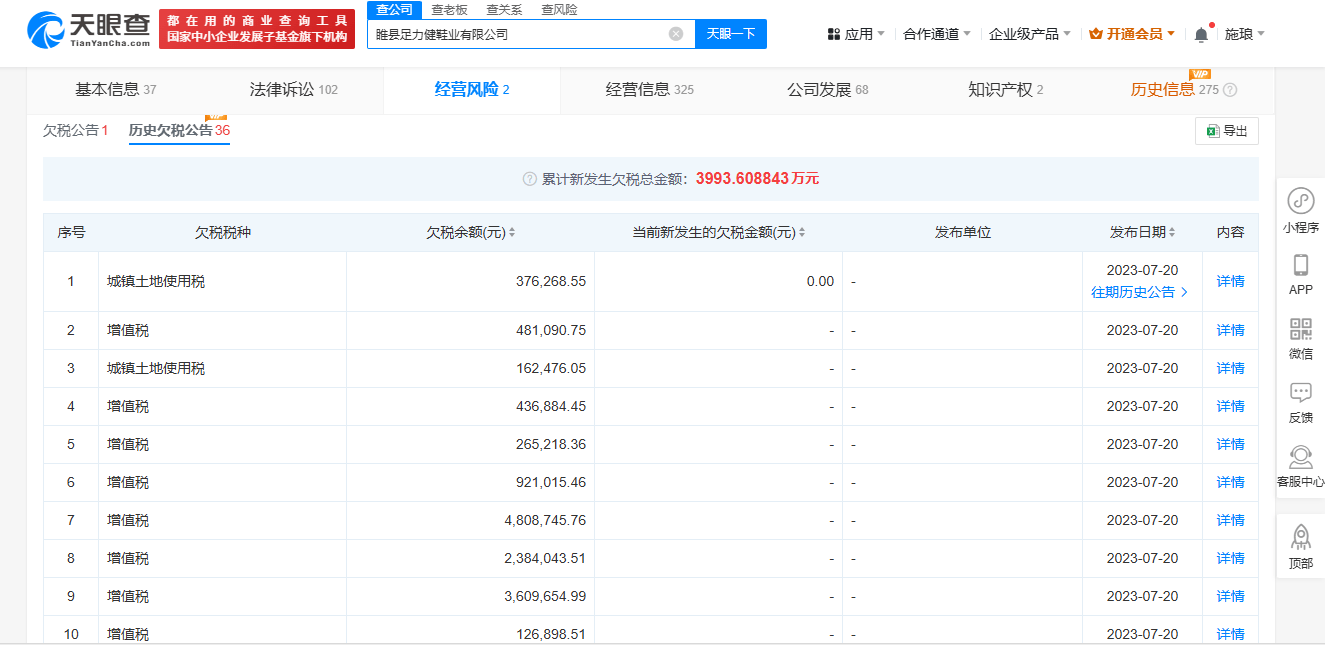
Task: Select the 历史欠税公告 36 sub-tab
Action: (179, 130)
